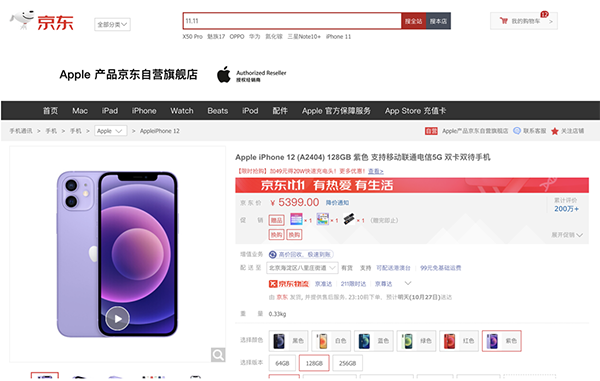
Task: Click the third gift cable icon
Action: point(349,219)
